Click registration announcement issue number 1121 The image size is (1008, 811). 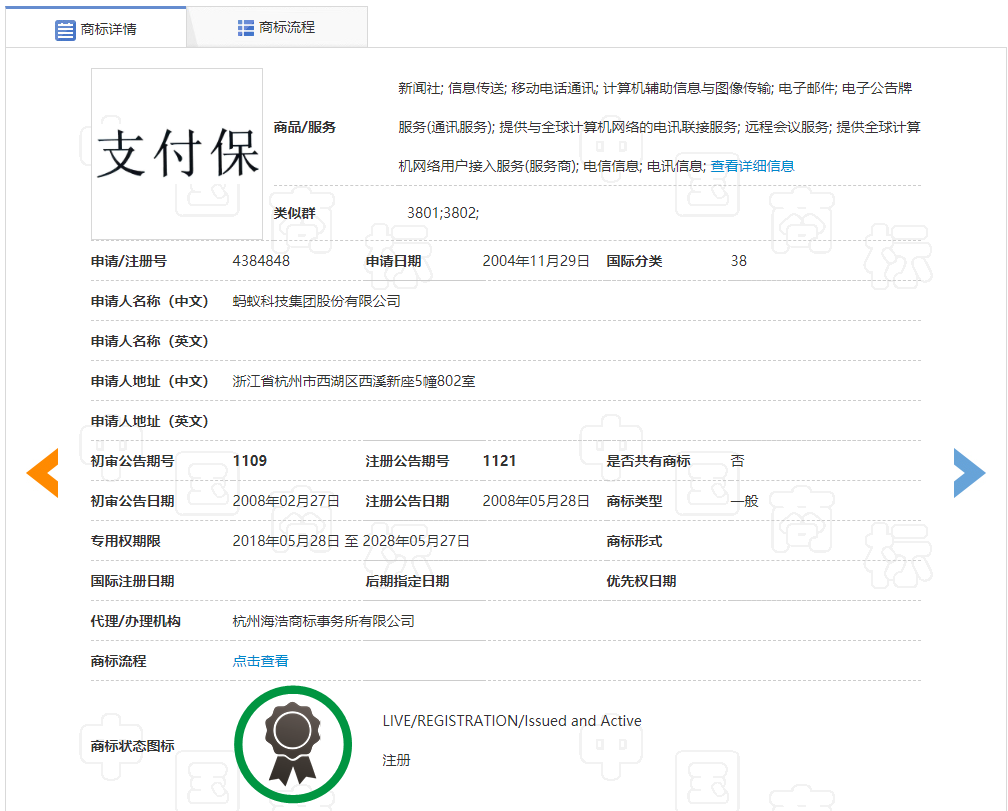click(499, 461)
